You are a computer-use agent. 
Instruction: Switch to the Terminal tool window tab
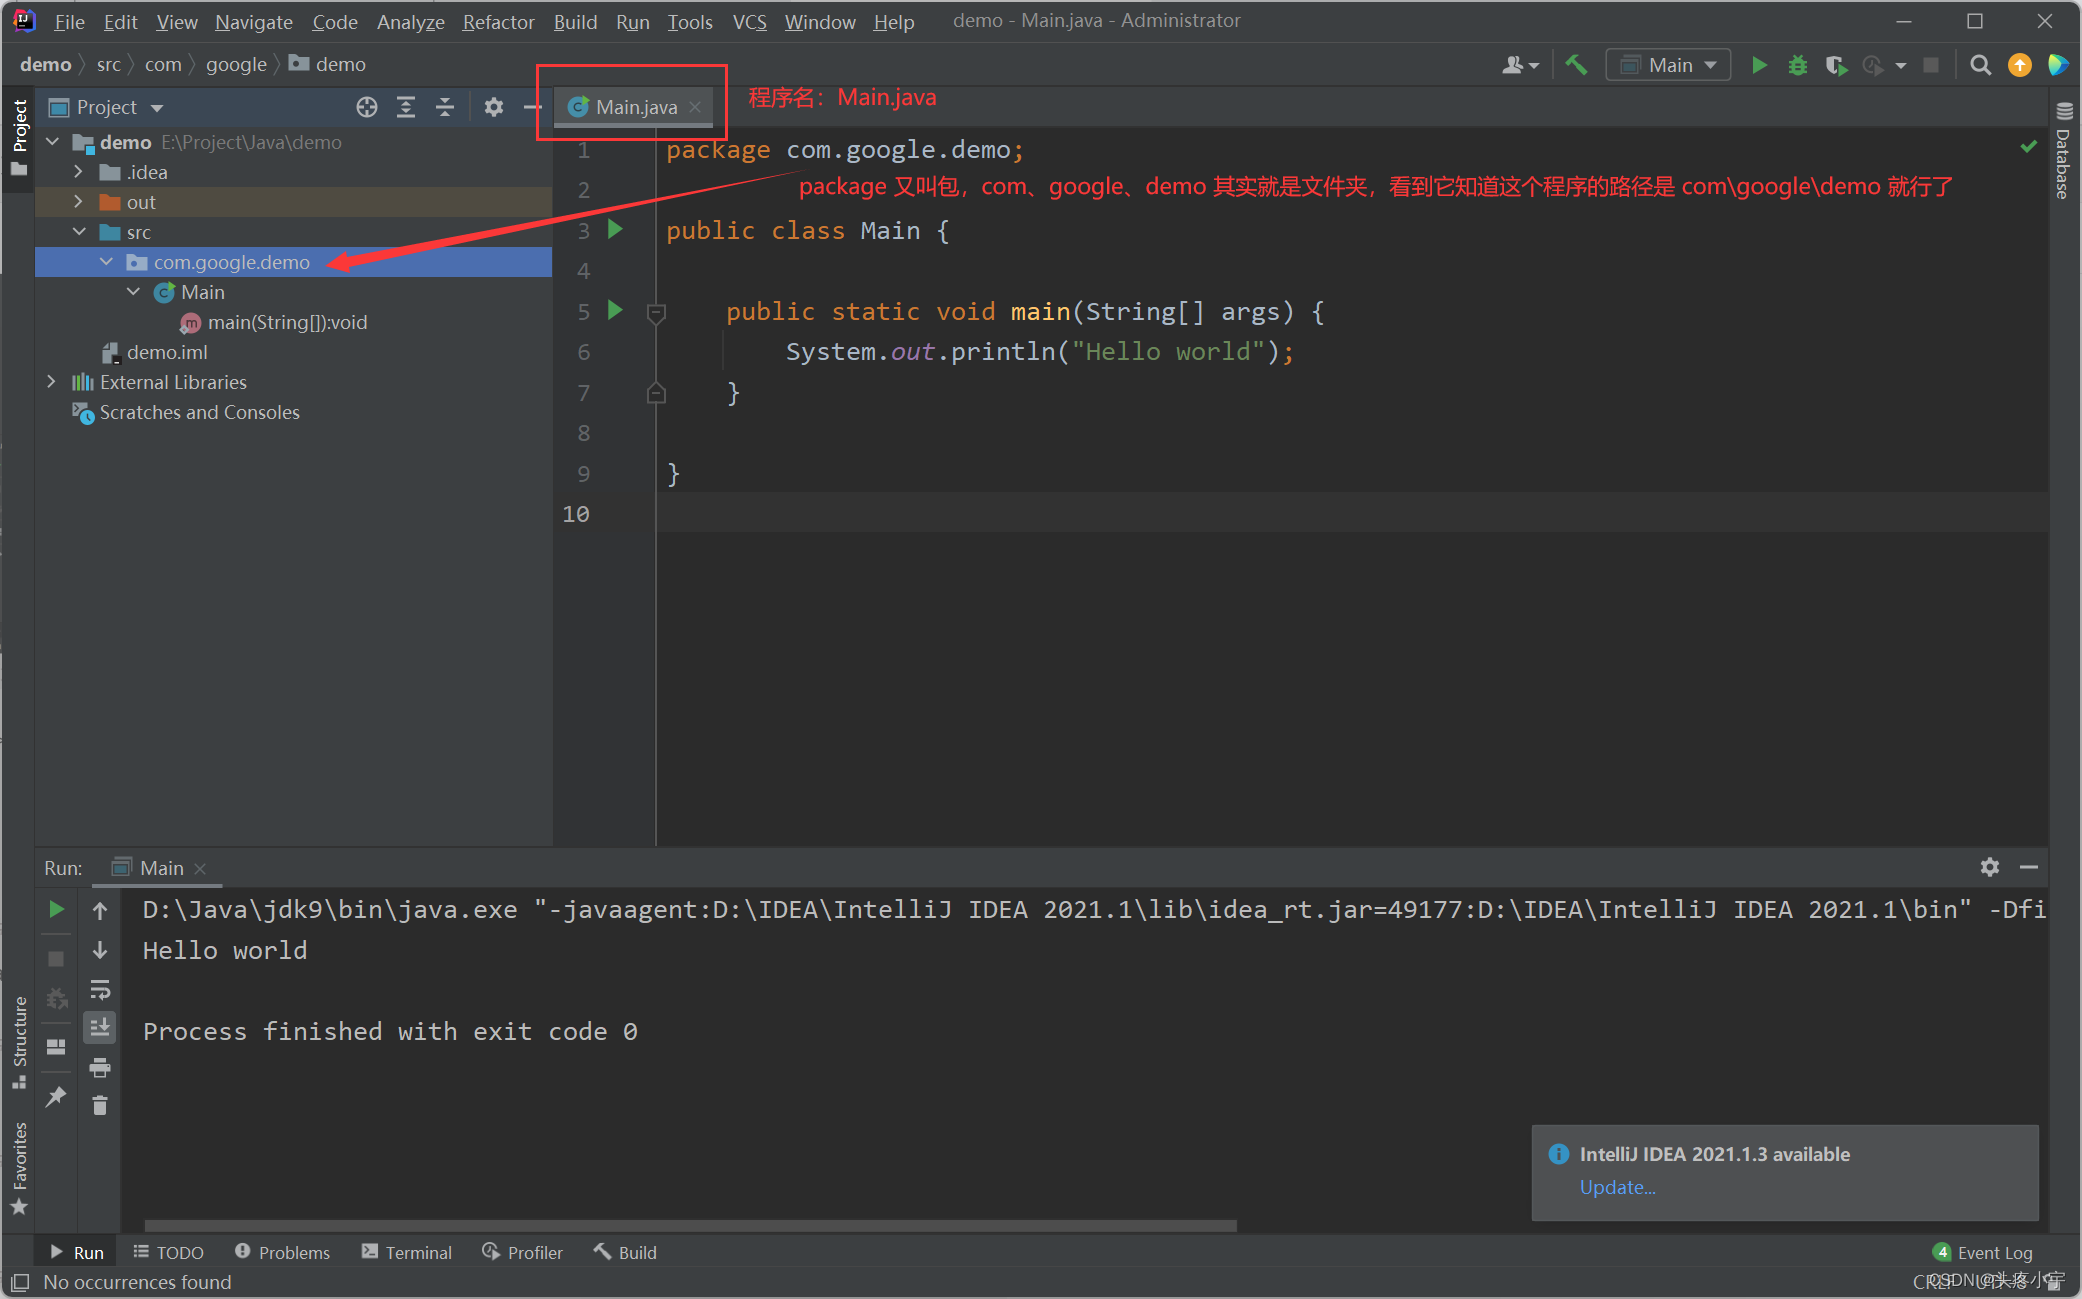coord(407,1252)
